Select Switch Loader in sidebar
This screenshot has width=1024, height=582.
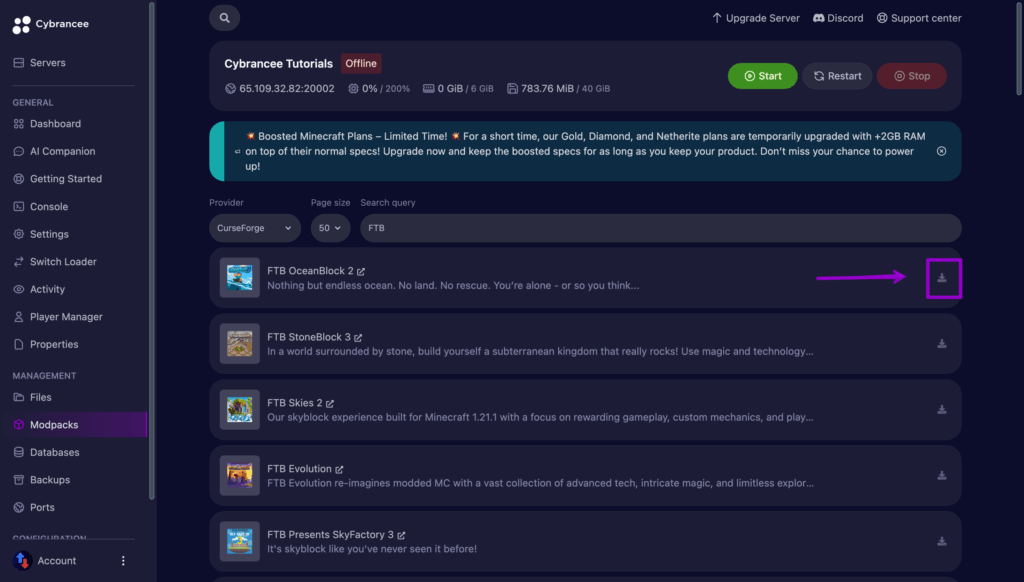pyautogui.click(x=63, y=262)
